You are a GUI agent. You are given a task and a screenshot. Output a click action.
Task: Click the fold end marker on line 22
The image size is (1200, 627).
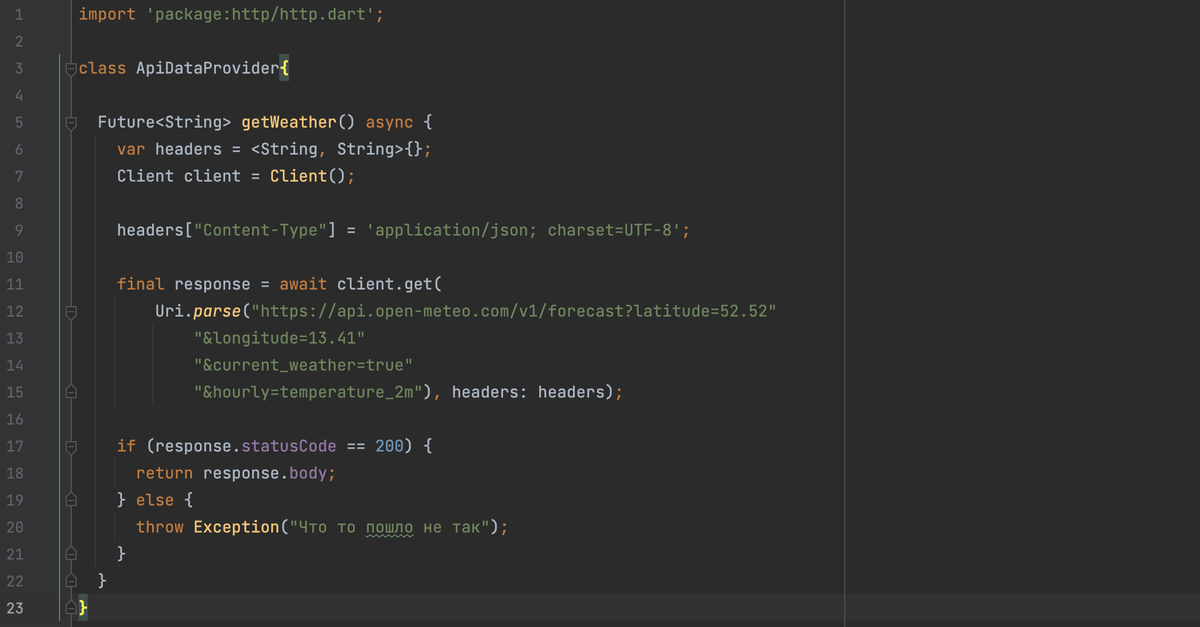[x=70, y=581]
